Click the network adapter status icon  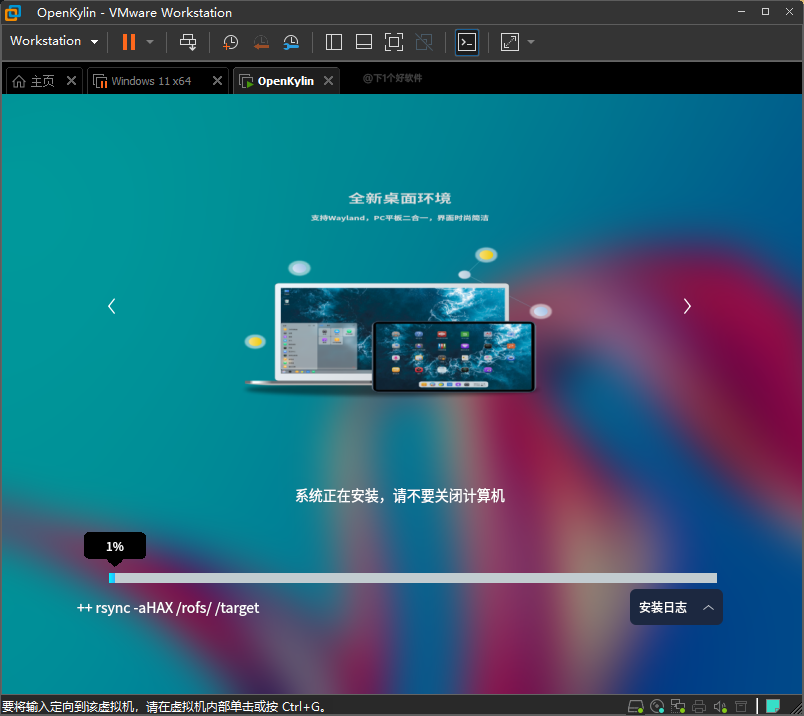678,706
